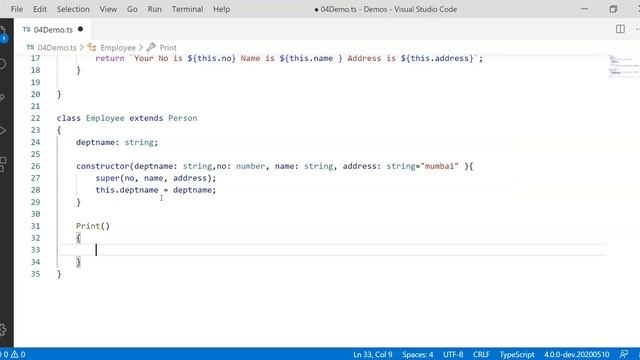Viewport: 640px width, 360px height.
Task: Click the word Employee in class declaration
Action: (x=105, y=118)
